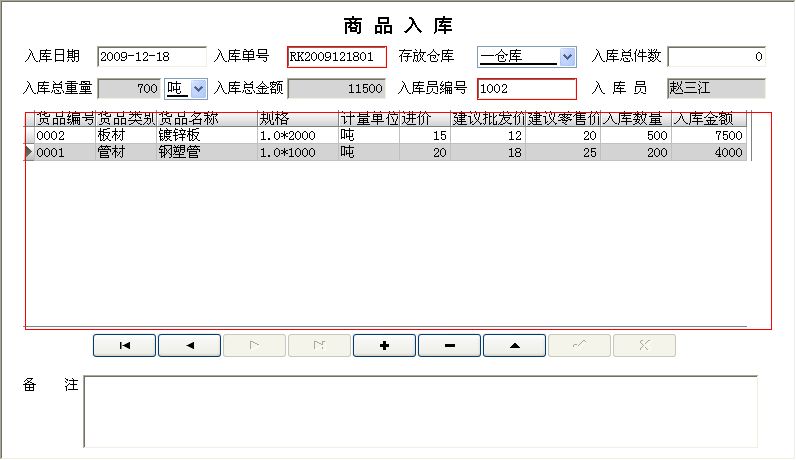This screenshot has height=460, width=796.
Task: Click the 入库总件数 total count field
Action: coord(716,57)
